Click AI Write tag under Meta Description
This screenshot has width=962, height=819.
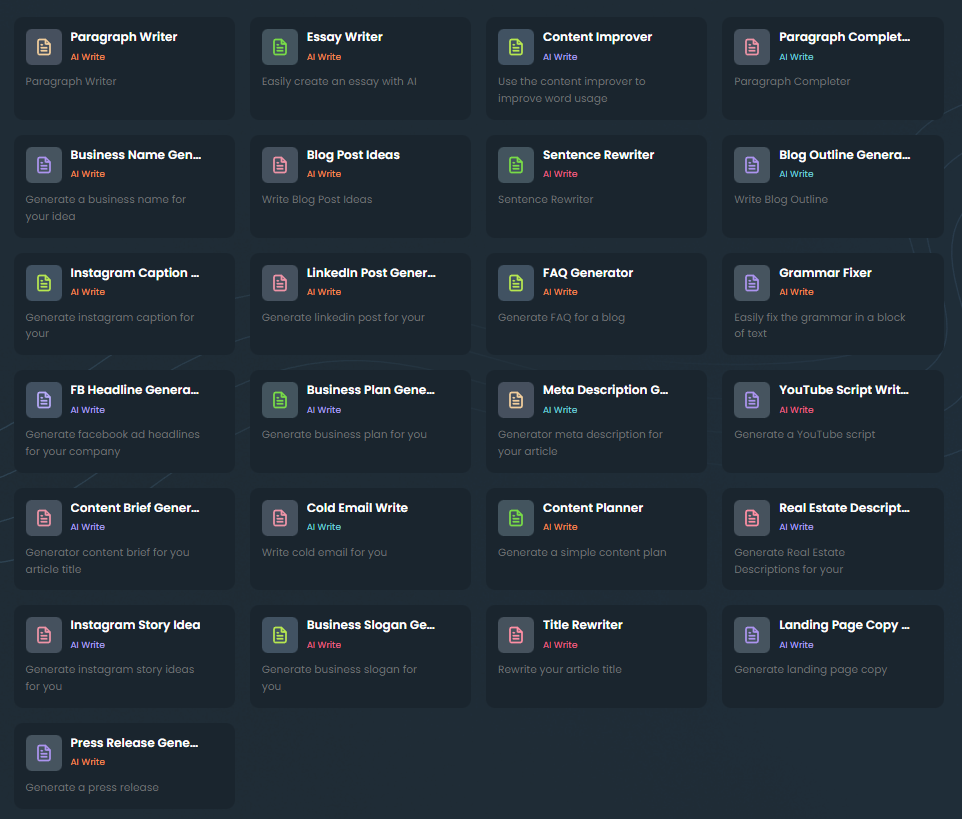pyautogui.click(x=560, y=409)
